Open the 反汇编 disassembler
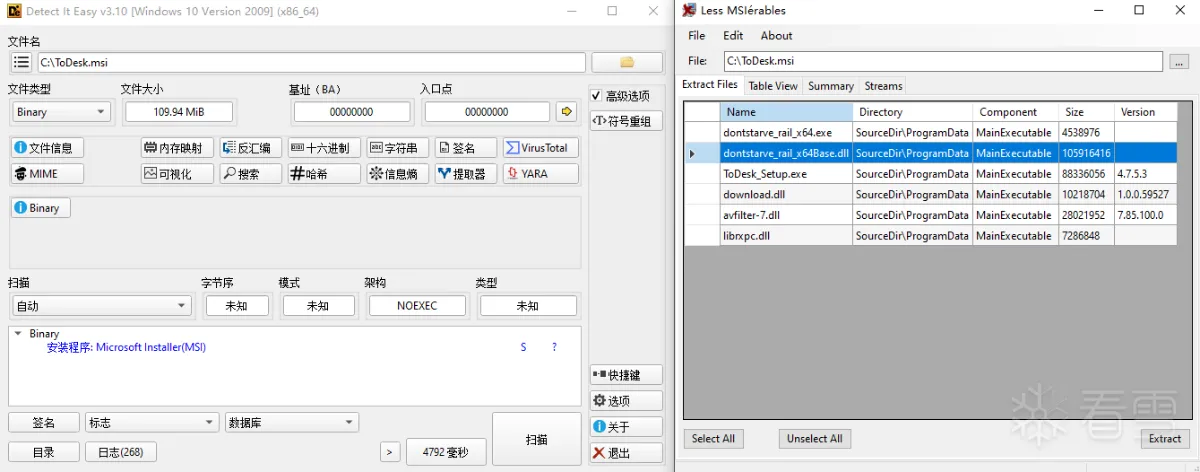Viewport: 1200px width, 472px height. click(x=251, y=148)
